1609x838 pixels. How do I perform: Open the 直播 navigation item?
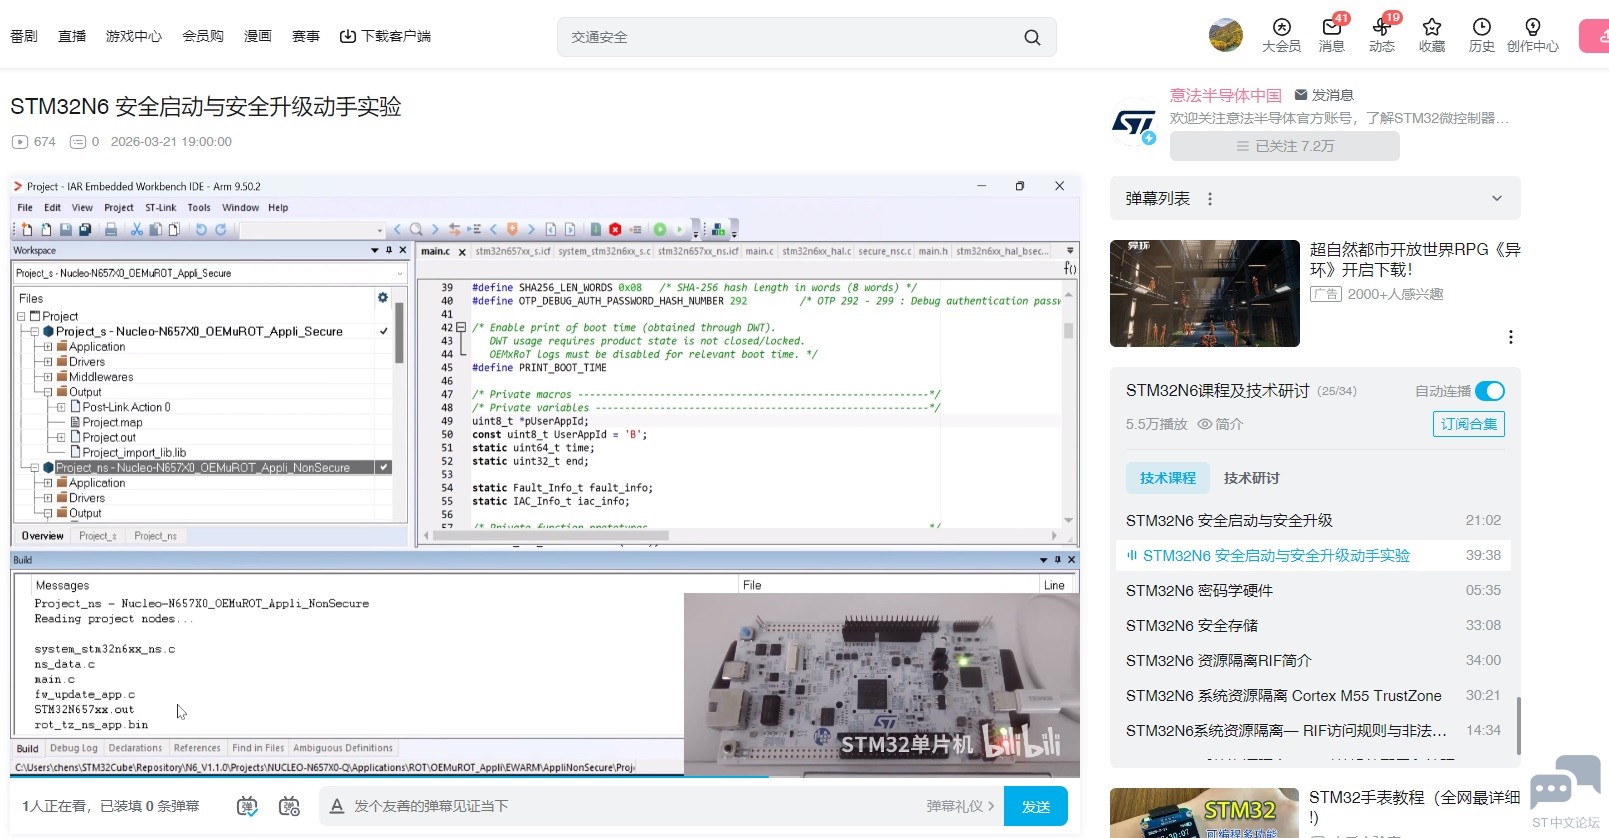pyautogui.click(x=72, y=36)
